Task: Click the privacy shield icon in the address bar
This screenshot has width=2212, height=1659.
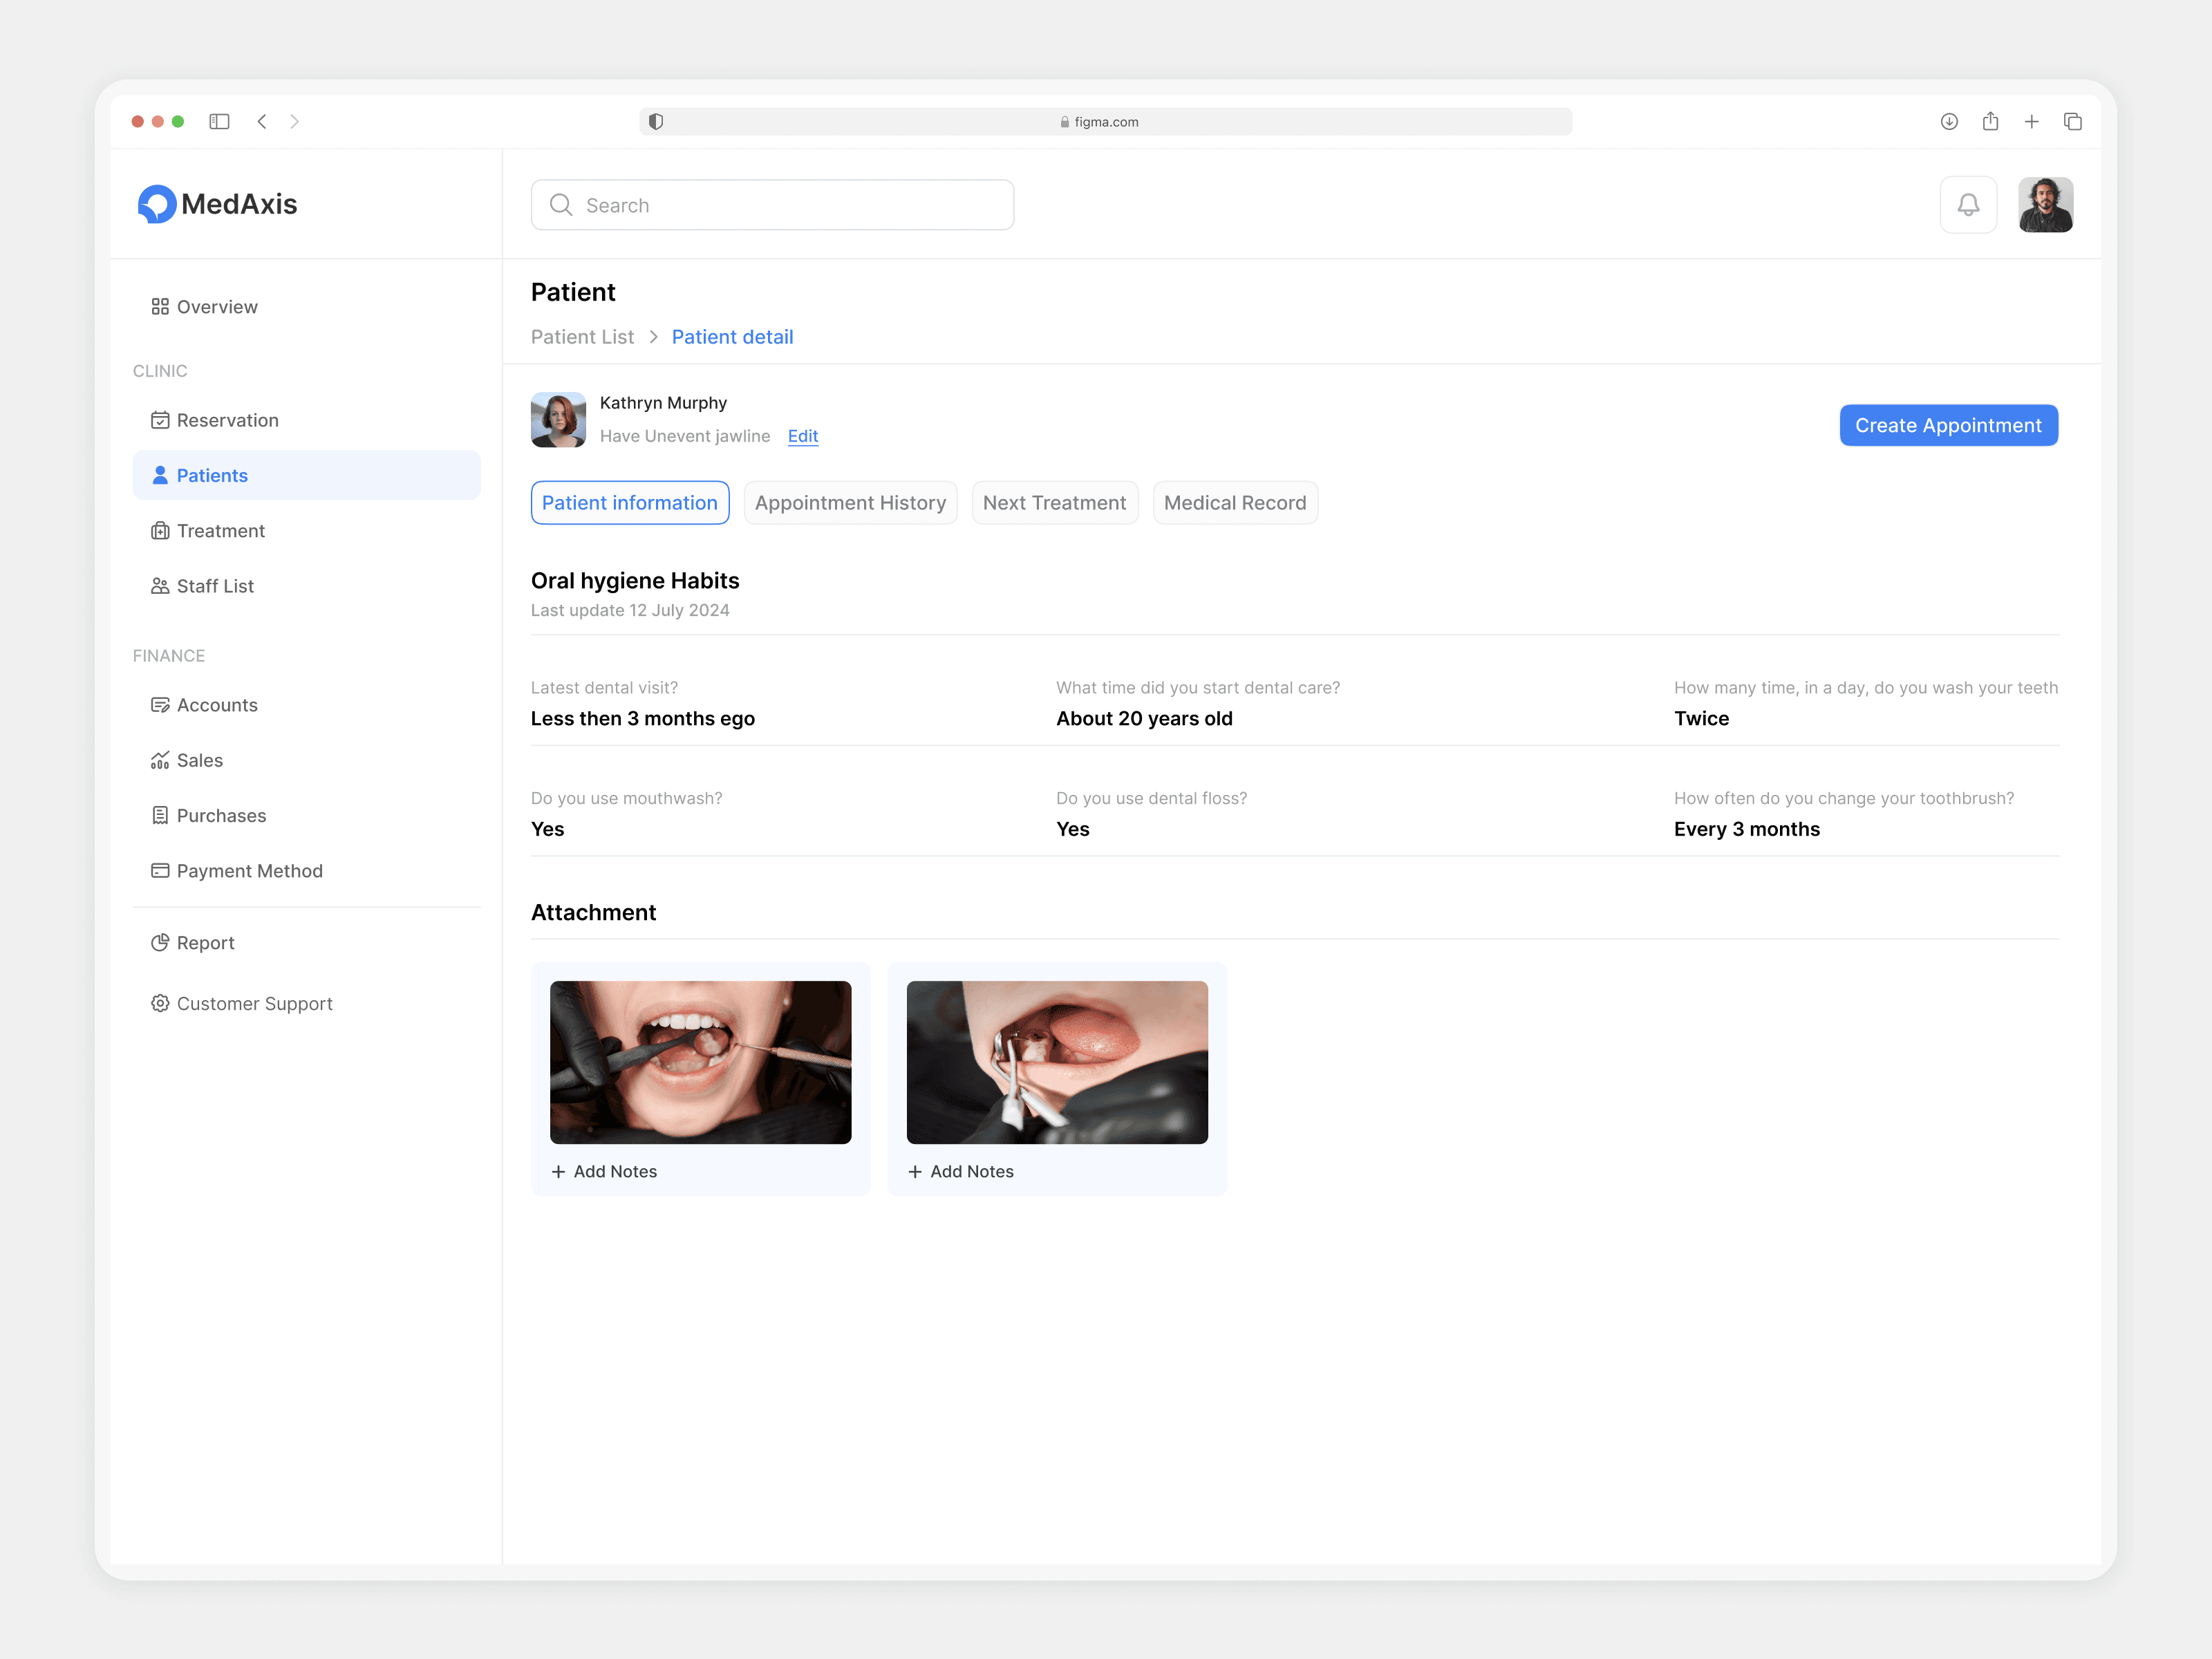Action: pos(656,121)
